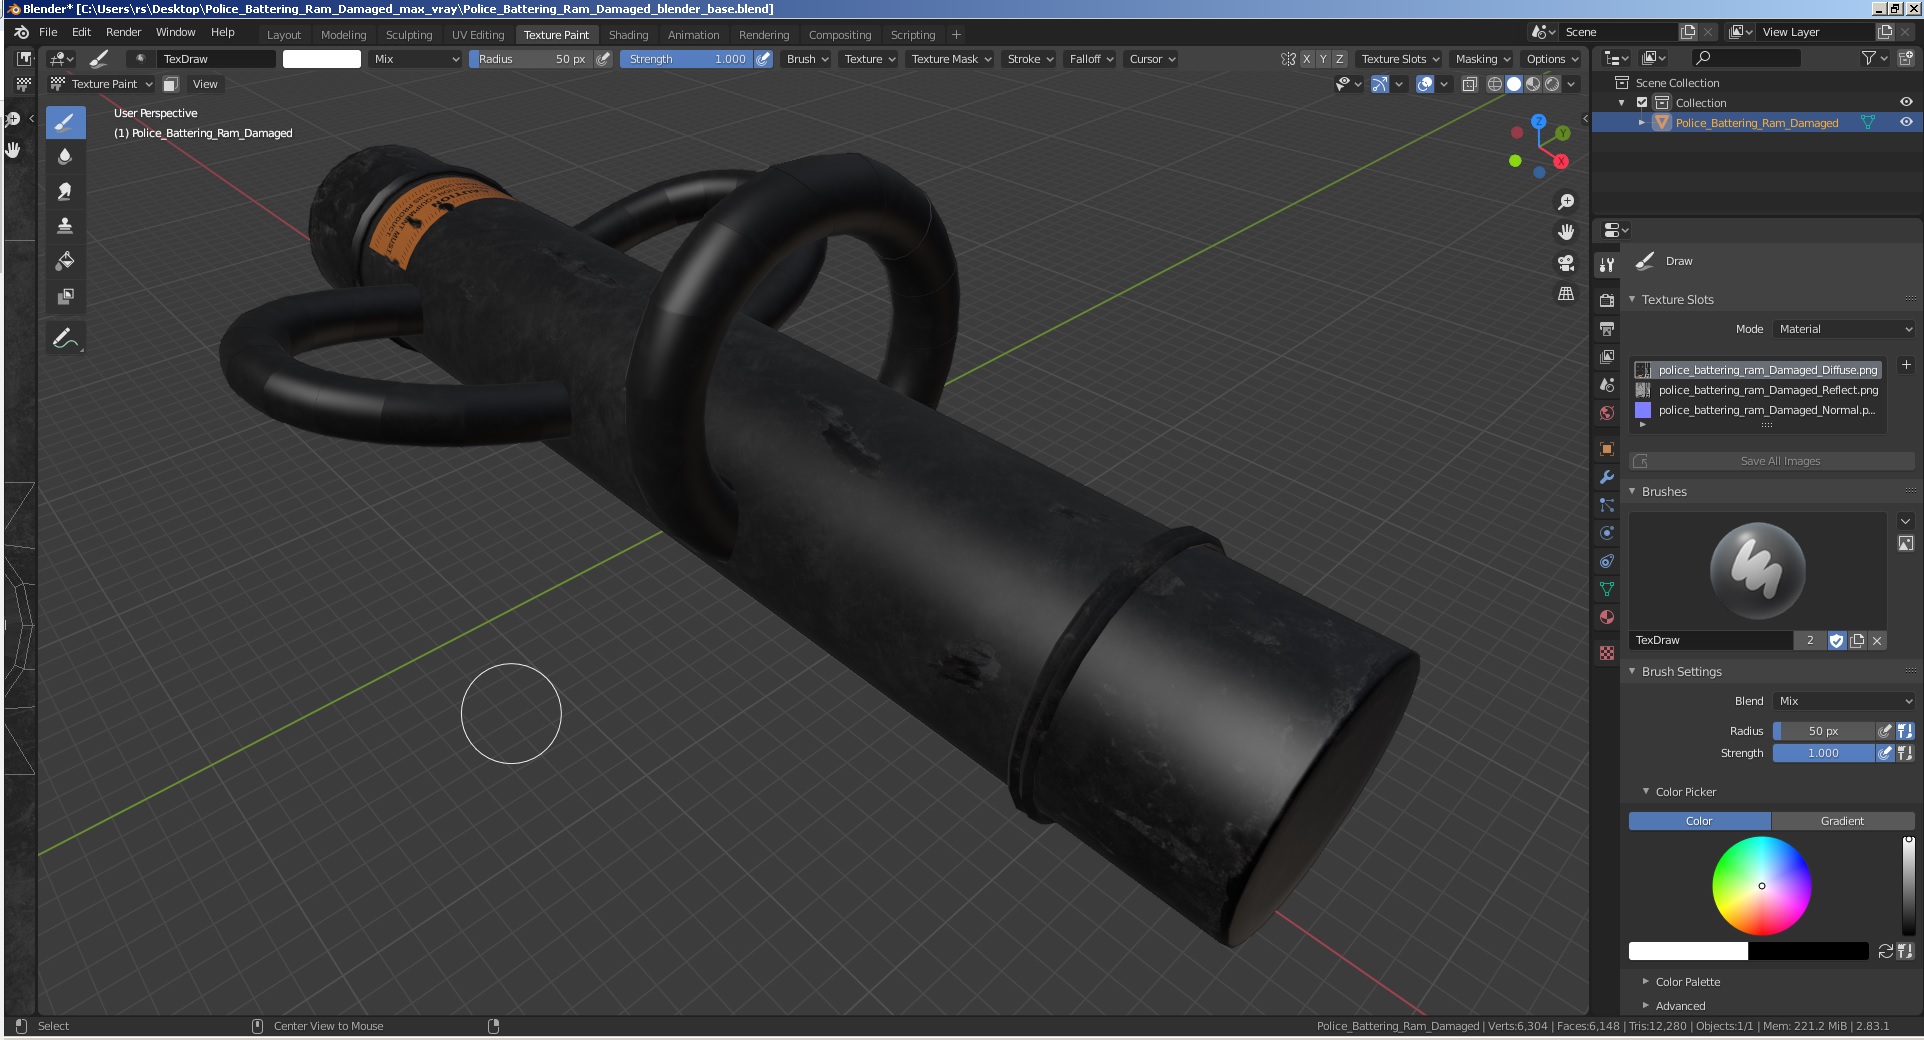Open the Stroke settings dropdown
The image size is (1924, 1040).
click(x=1030, y=59)
